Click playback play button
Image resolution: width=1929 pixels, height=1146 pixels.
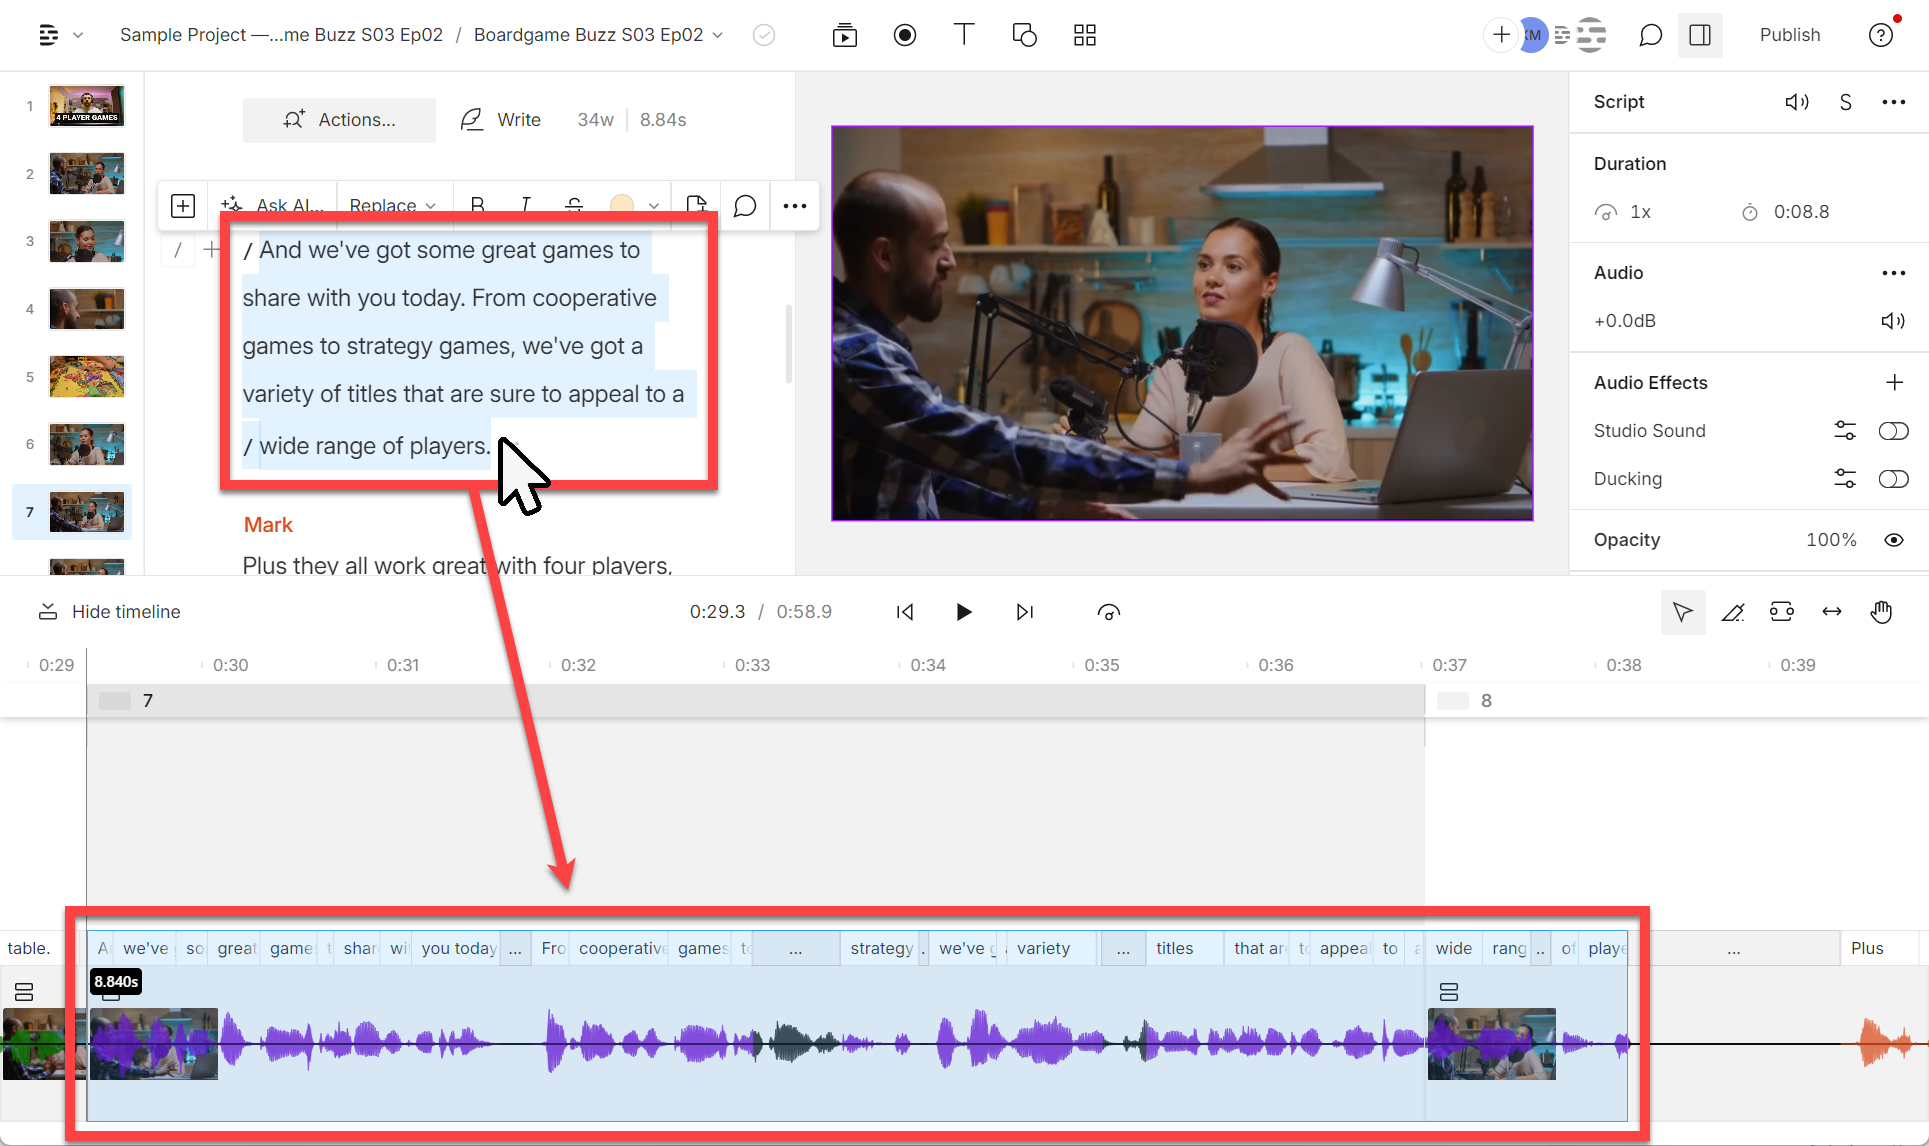click(963, 611)
